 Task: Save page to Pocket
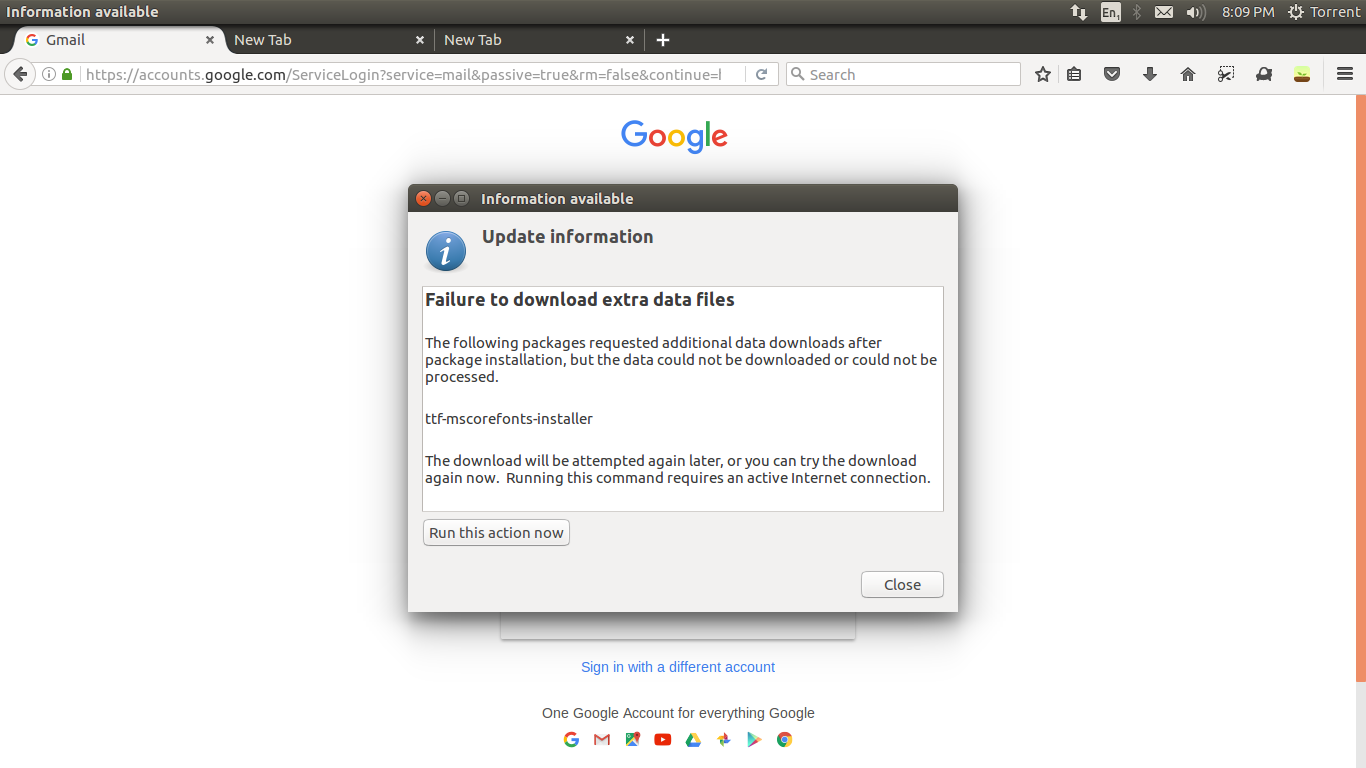tap(1111, 74)
